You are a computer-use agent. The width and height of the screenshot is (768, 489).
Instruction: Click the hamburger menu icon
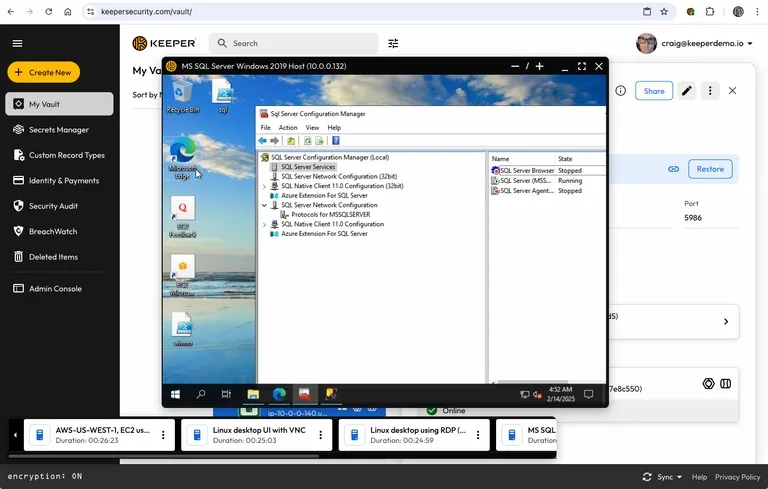click(17, 44)
